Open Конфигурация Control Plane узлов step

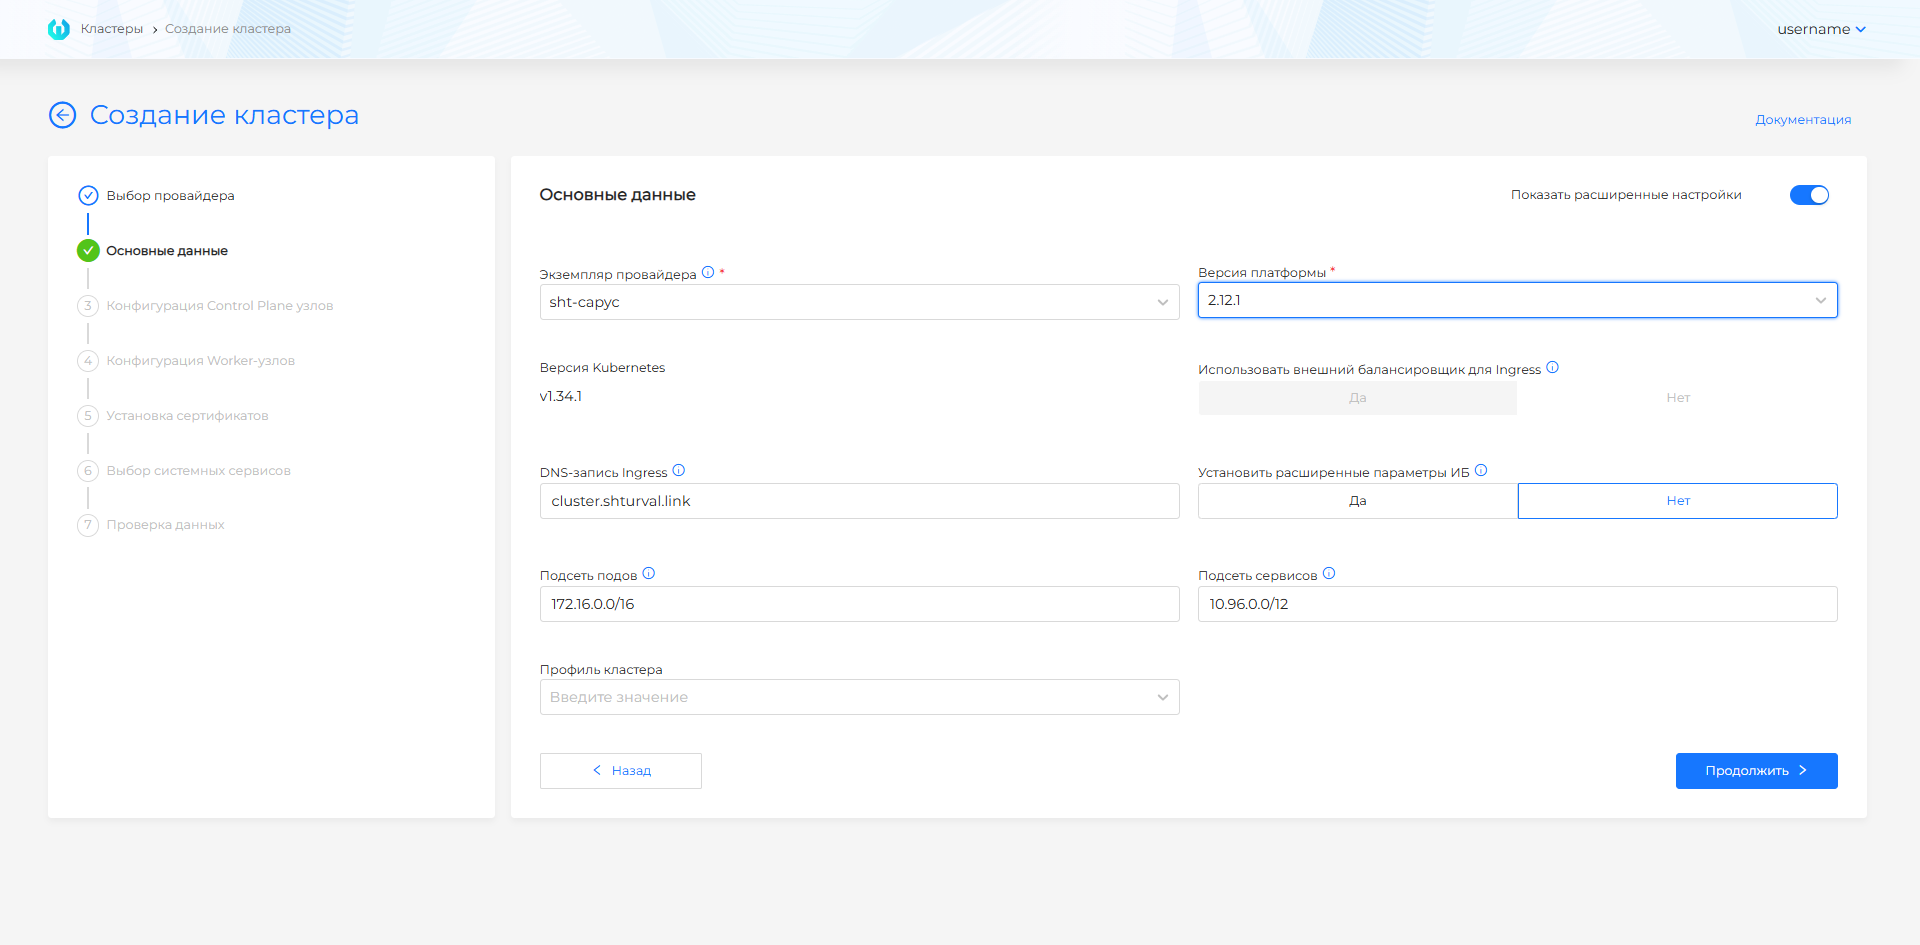(220, 305)
